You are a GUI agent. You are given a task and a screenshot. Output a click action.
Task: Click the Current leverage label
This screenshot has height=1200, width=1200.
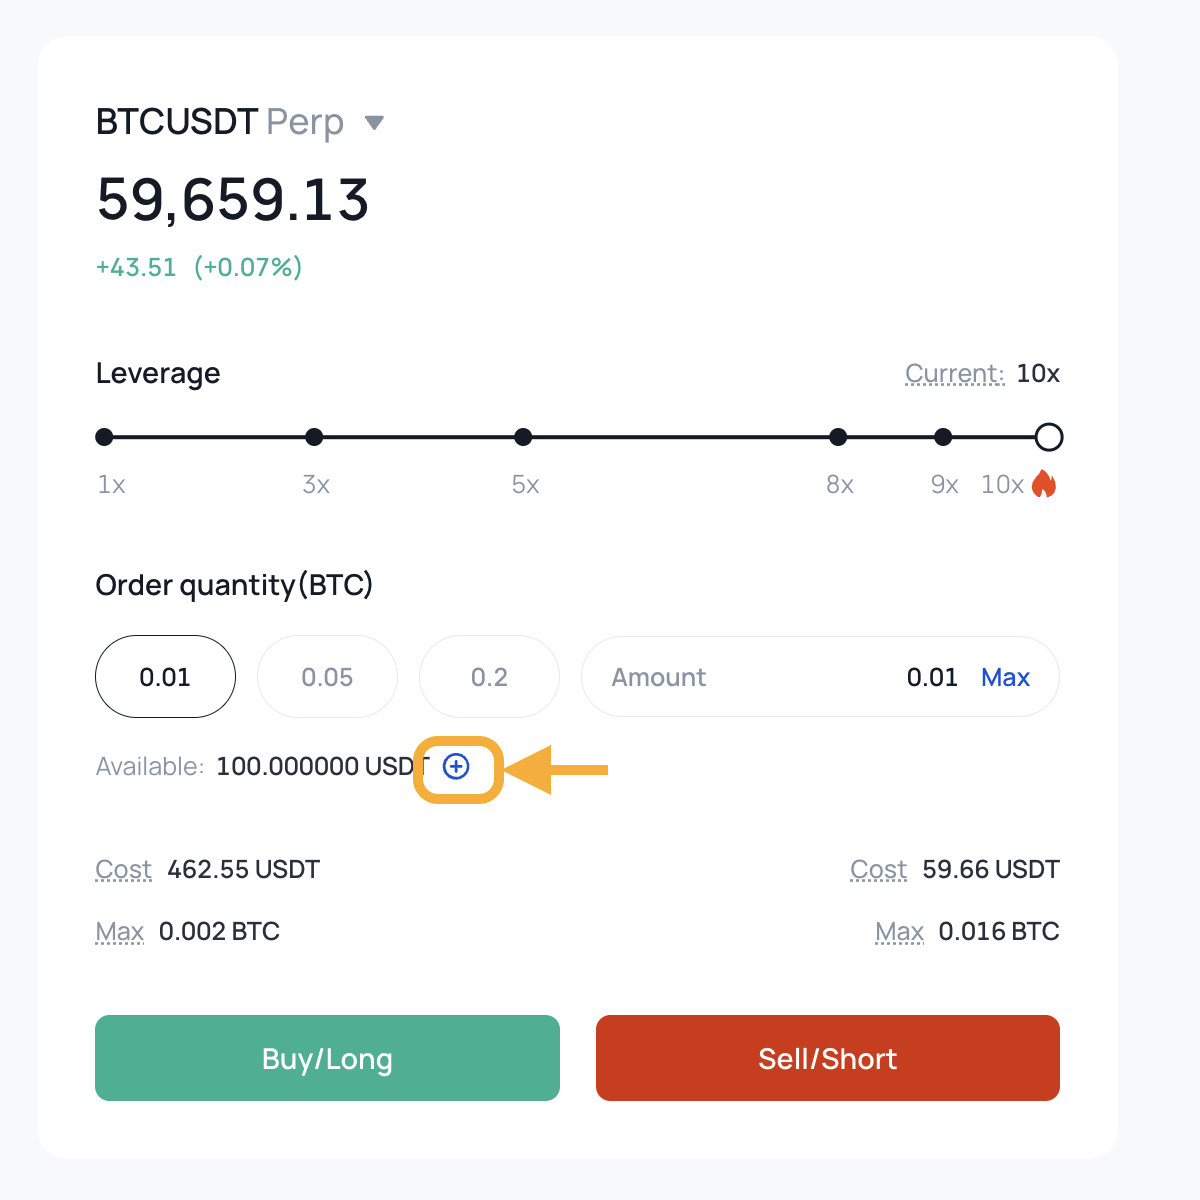point(955,374)
